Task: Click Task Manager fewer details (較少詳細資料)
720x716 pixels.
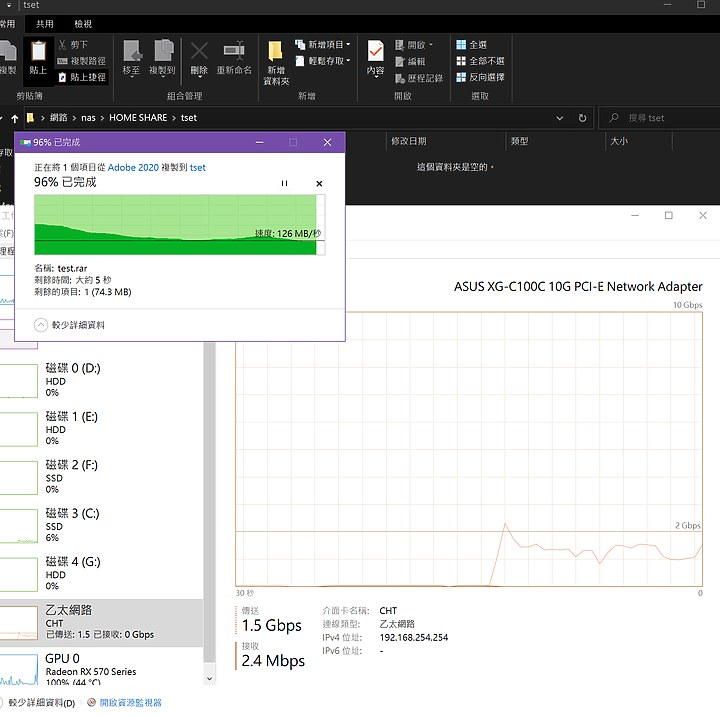Action: click(38, 703)
